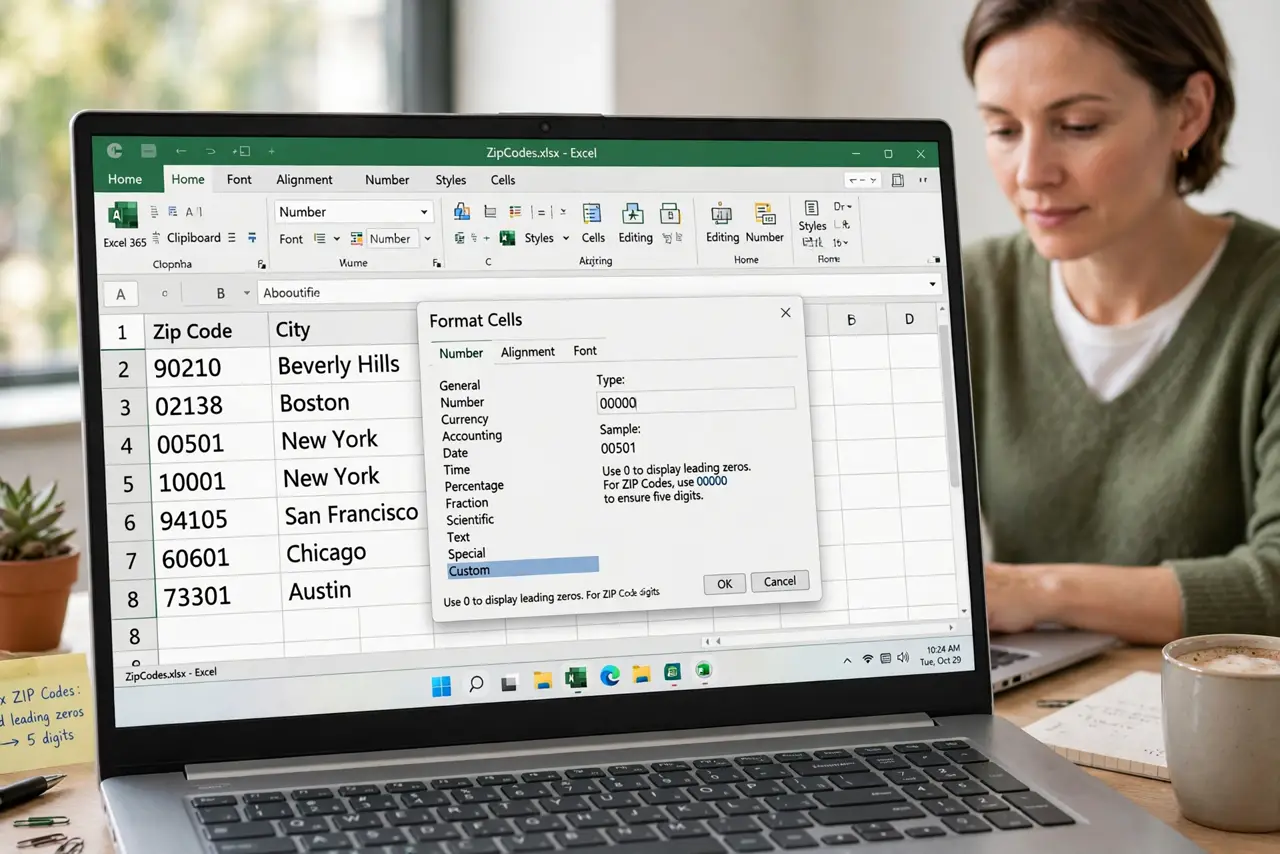This screenshot has height=854, width=1280.
Task: Open the Cells ribbon tab
Action: [503, 180]
